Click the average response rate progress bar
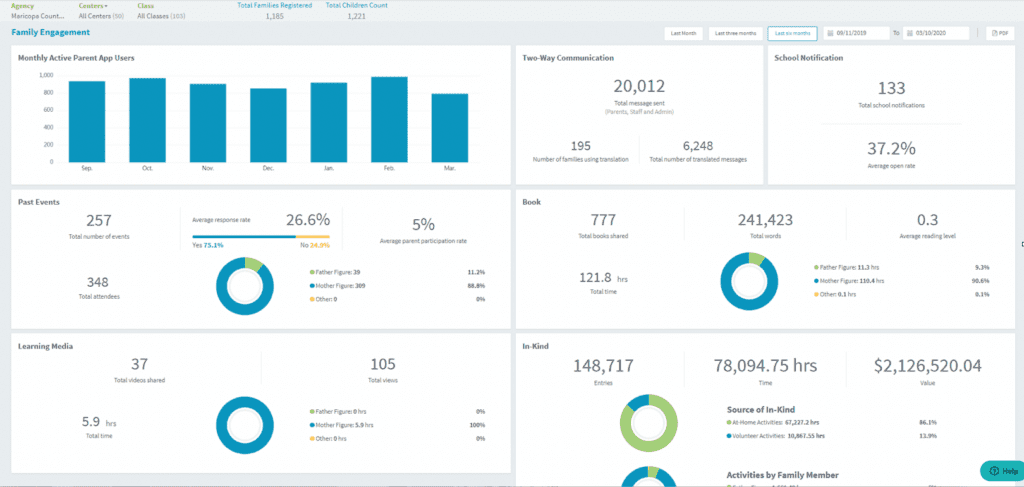 click(261, 237)
